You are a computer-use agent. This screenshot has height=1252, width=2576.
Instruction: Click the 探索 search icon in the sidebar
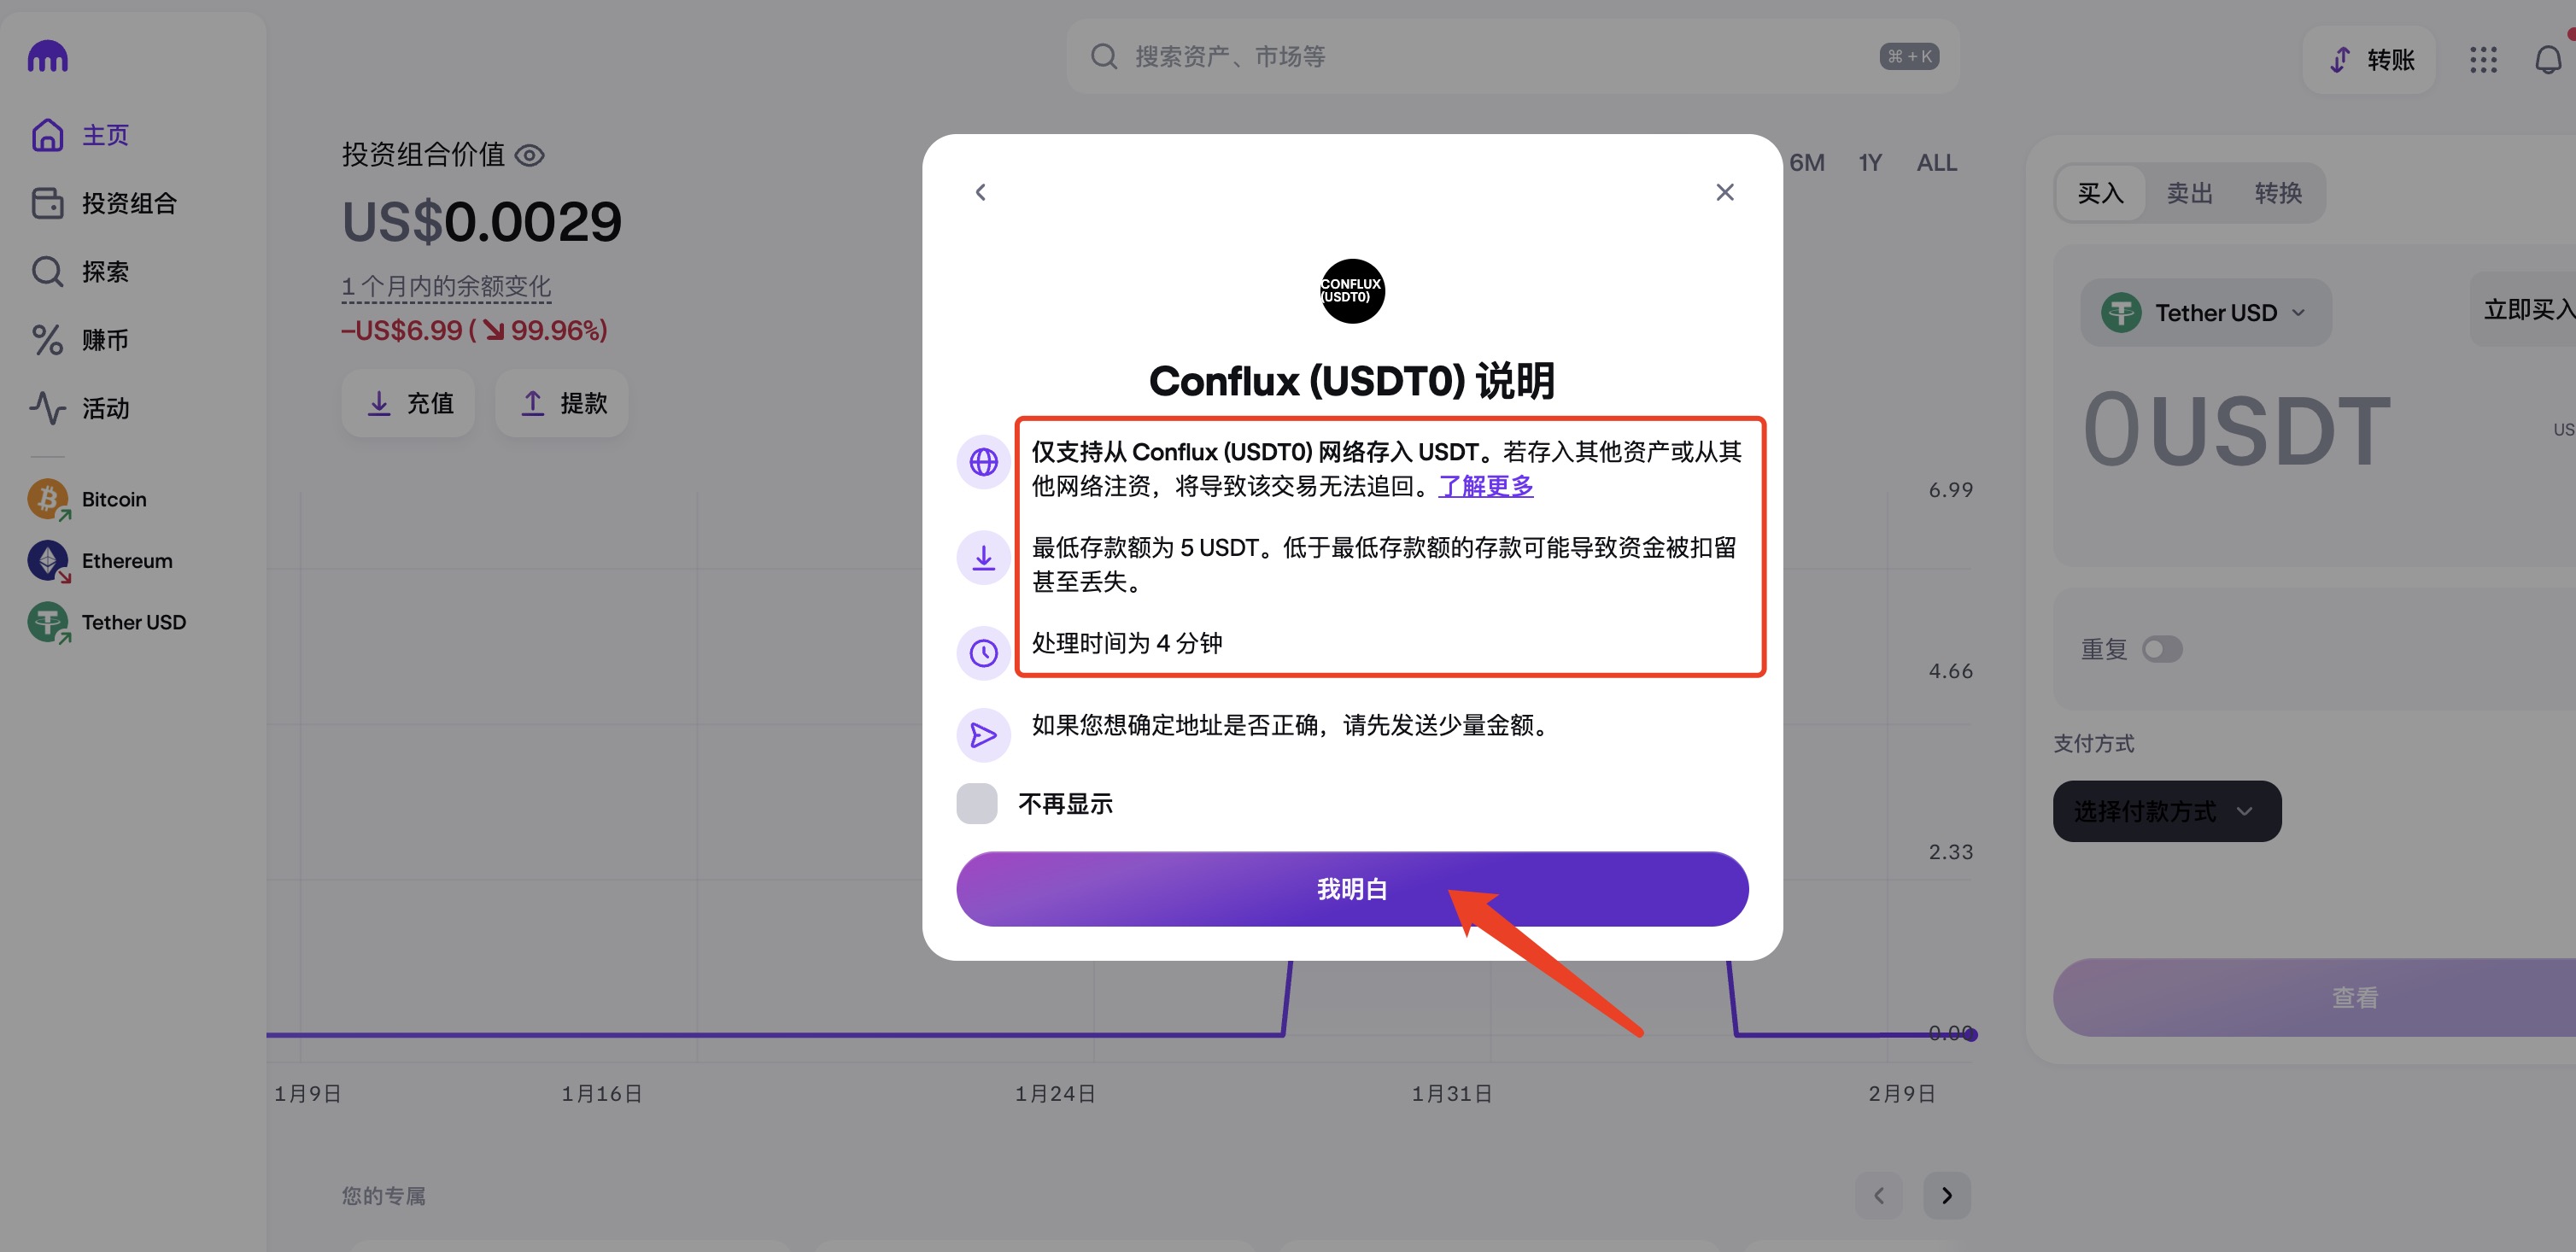[47, 271]
